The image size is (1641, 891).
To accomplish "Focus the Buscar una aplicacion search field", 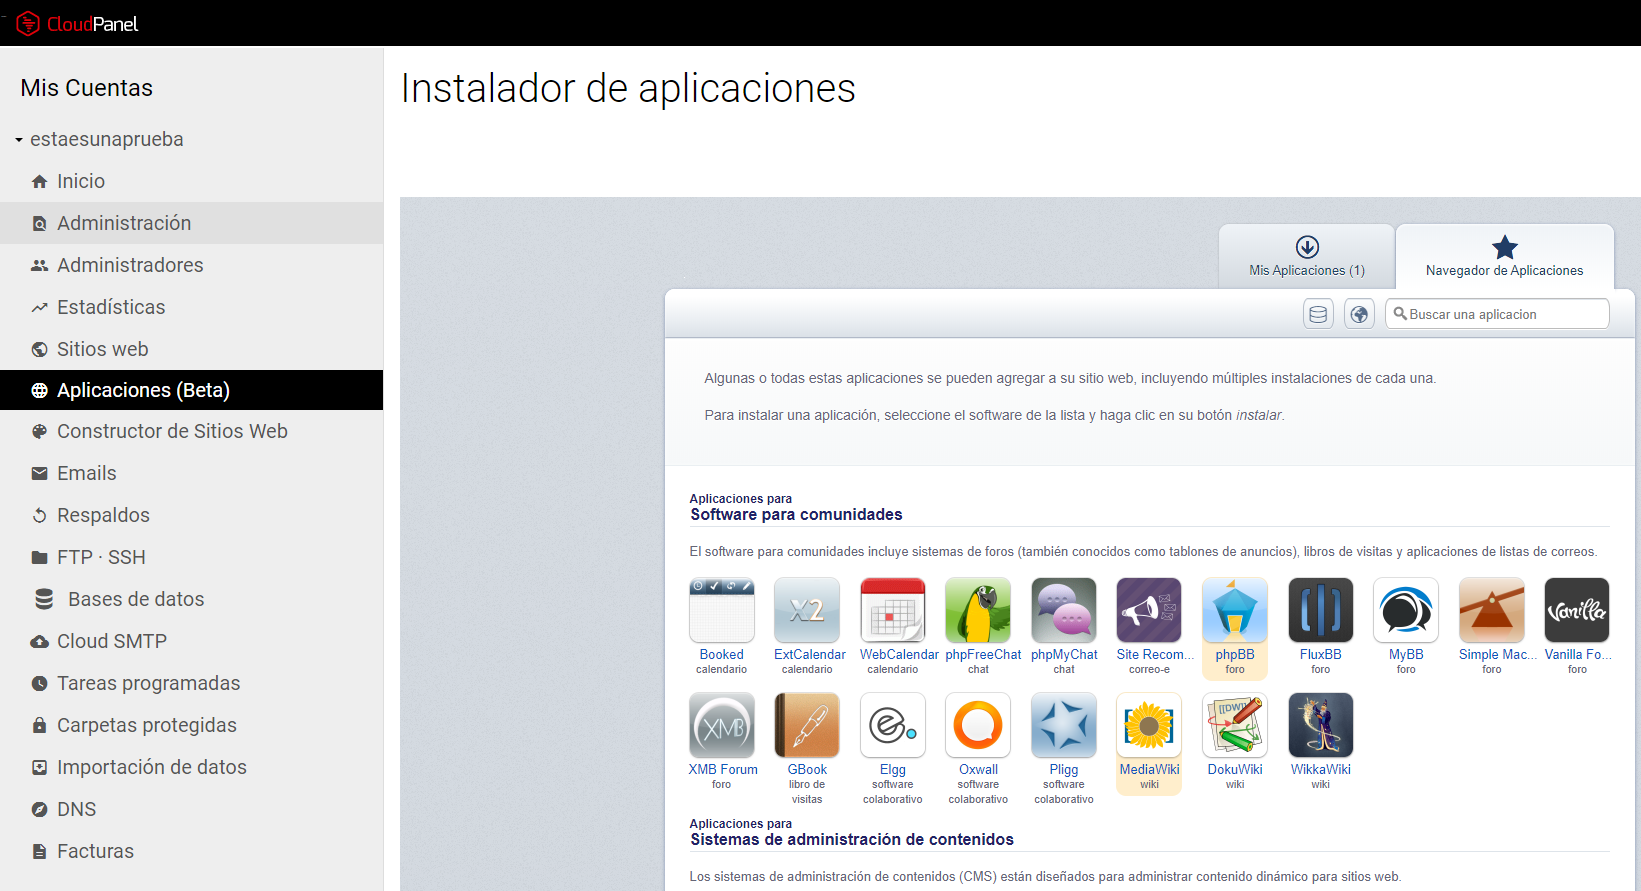I will [1497, 314].
